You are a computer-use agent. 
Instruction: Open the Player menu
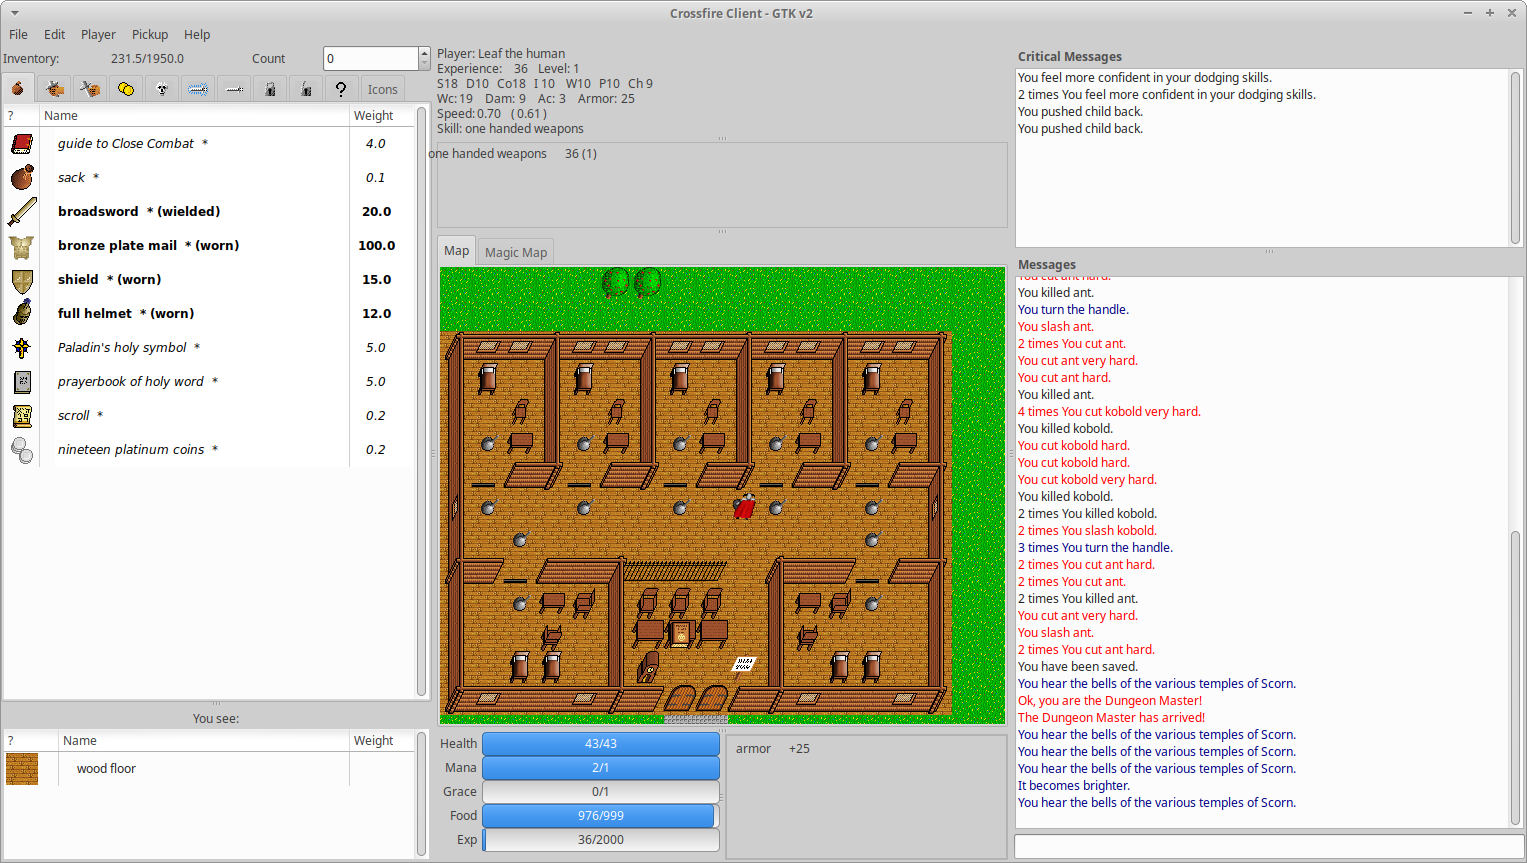[x=98, y=34]
